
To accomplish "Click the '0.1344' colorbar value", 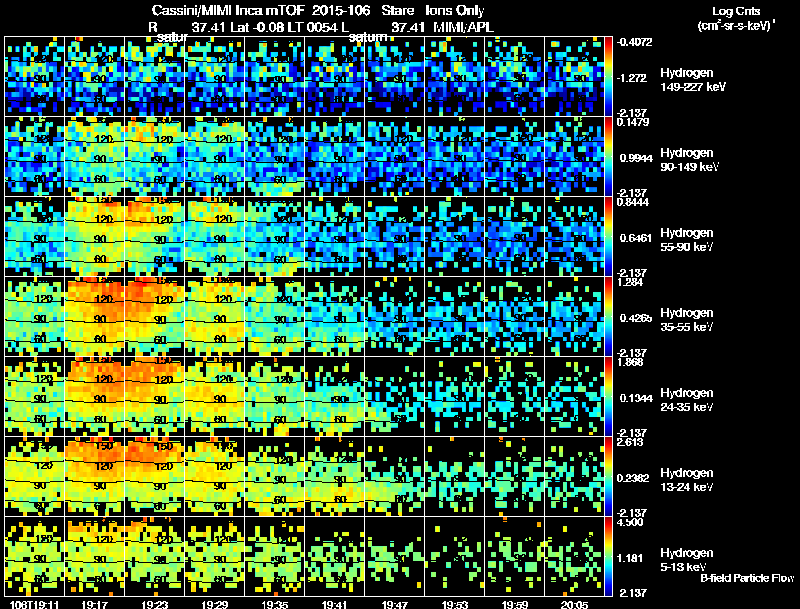I will [636, 398].
